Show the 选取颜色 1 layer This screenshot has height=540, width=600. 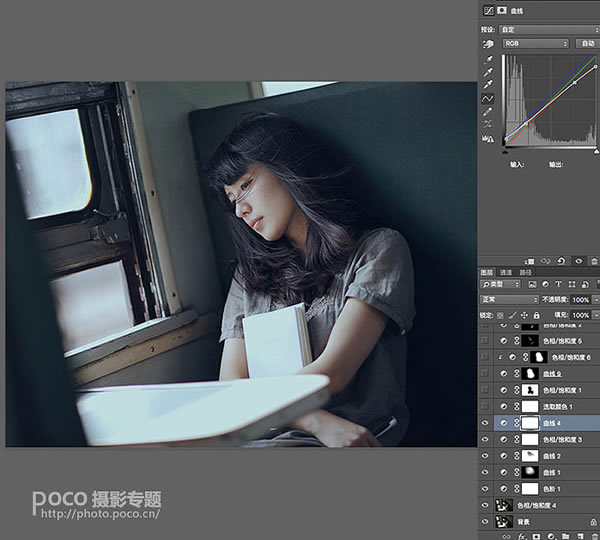click(485, 406)
